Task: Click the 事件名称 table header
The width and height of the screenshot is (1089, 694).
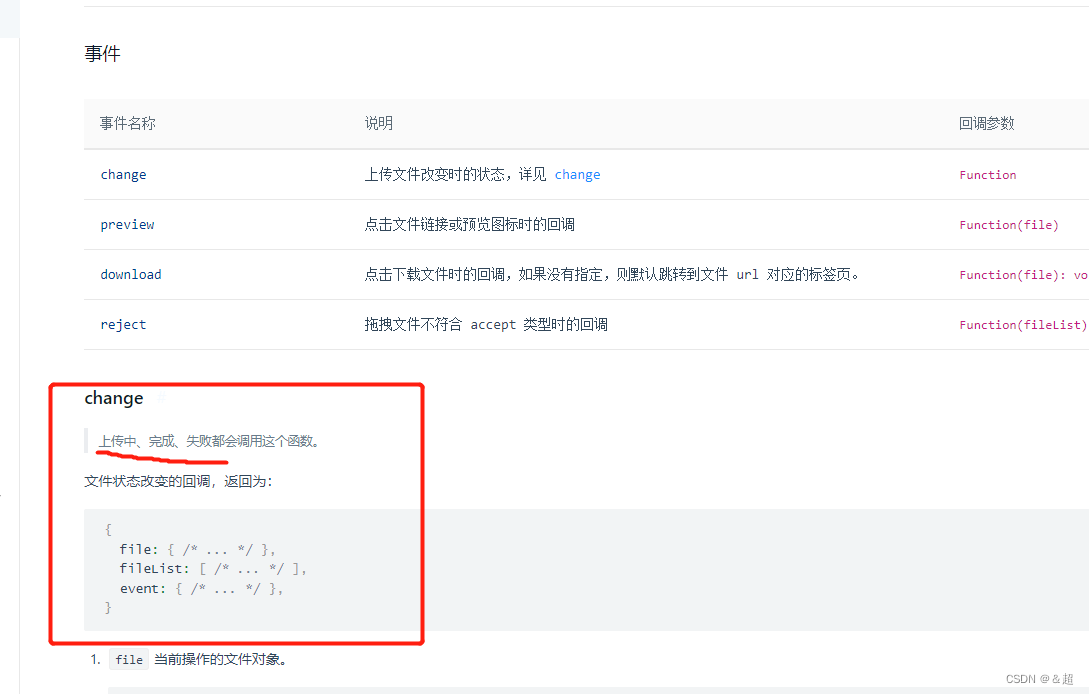Action: 126,123
